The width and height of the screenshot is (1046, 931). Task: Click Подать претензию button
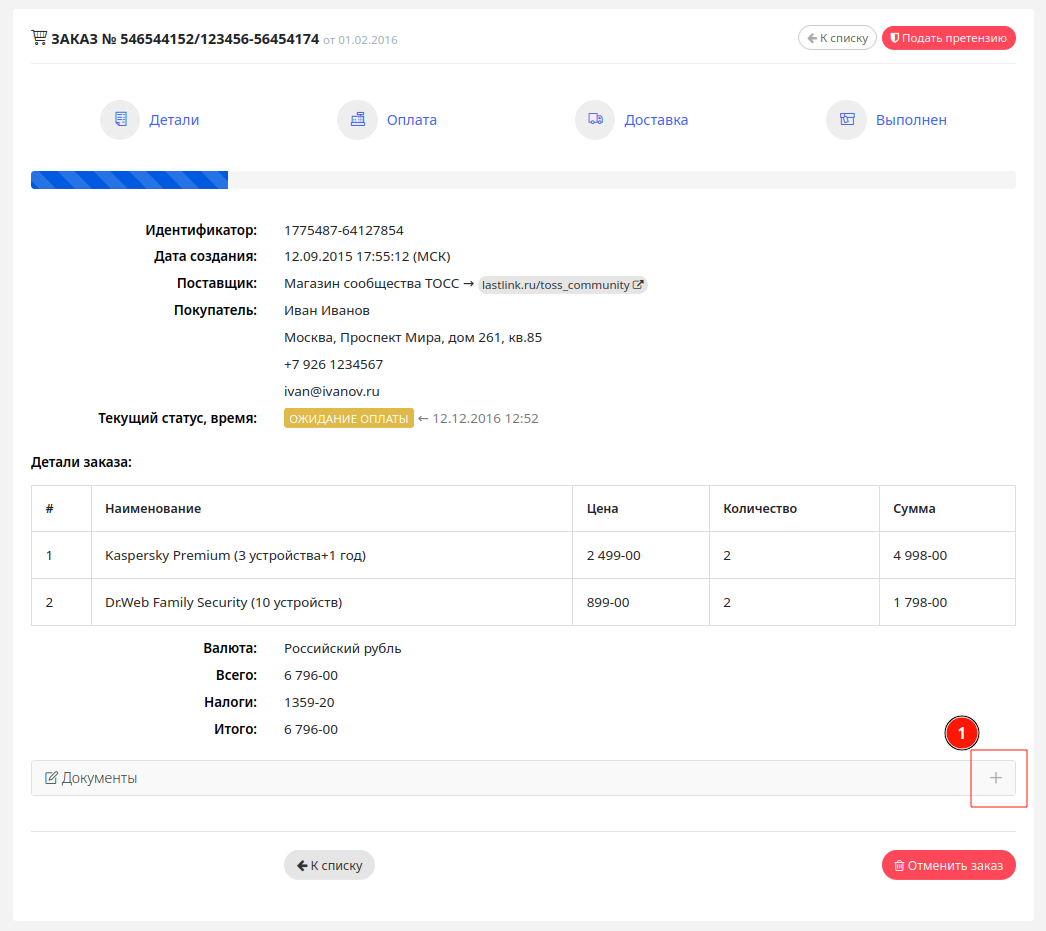tap(949, 38)
